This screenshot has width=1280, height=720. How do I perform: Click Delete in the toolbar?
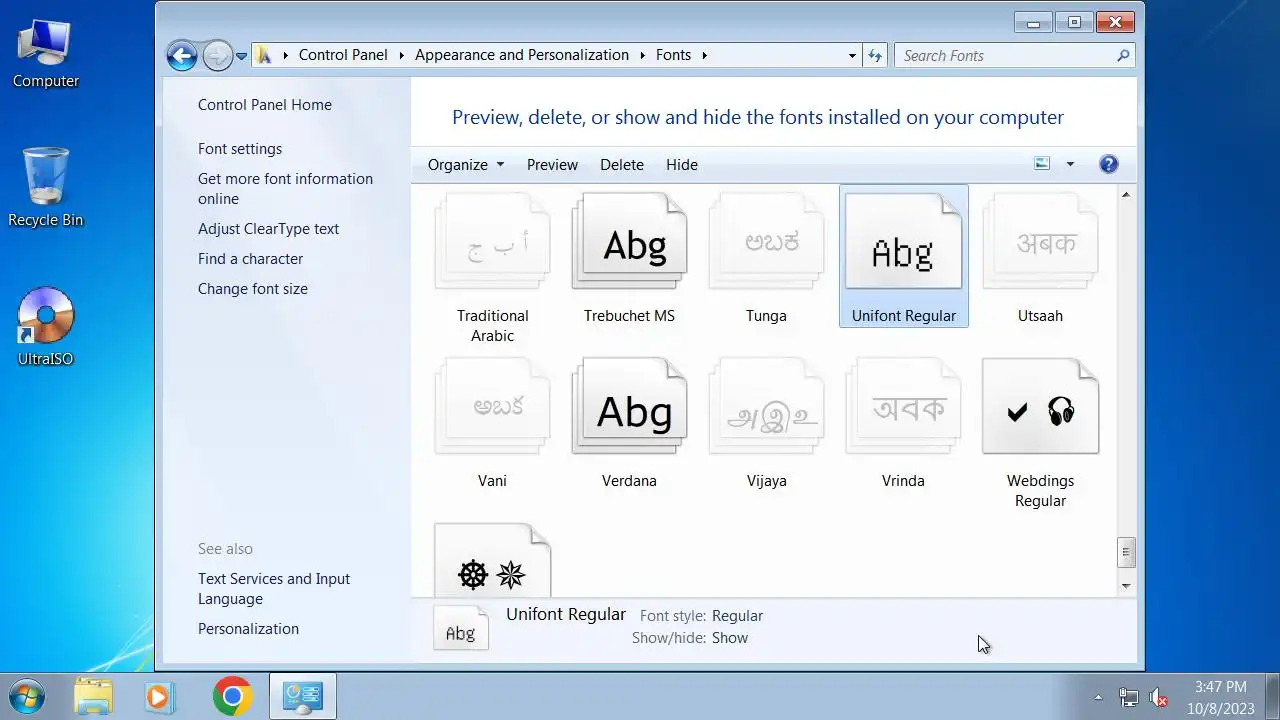622,164
